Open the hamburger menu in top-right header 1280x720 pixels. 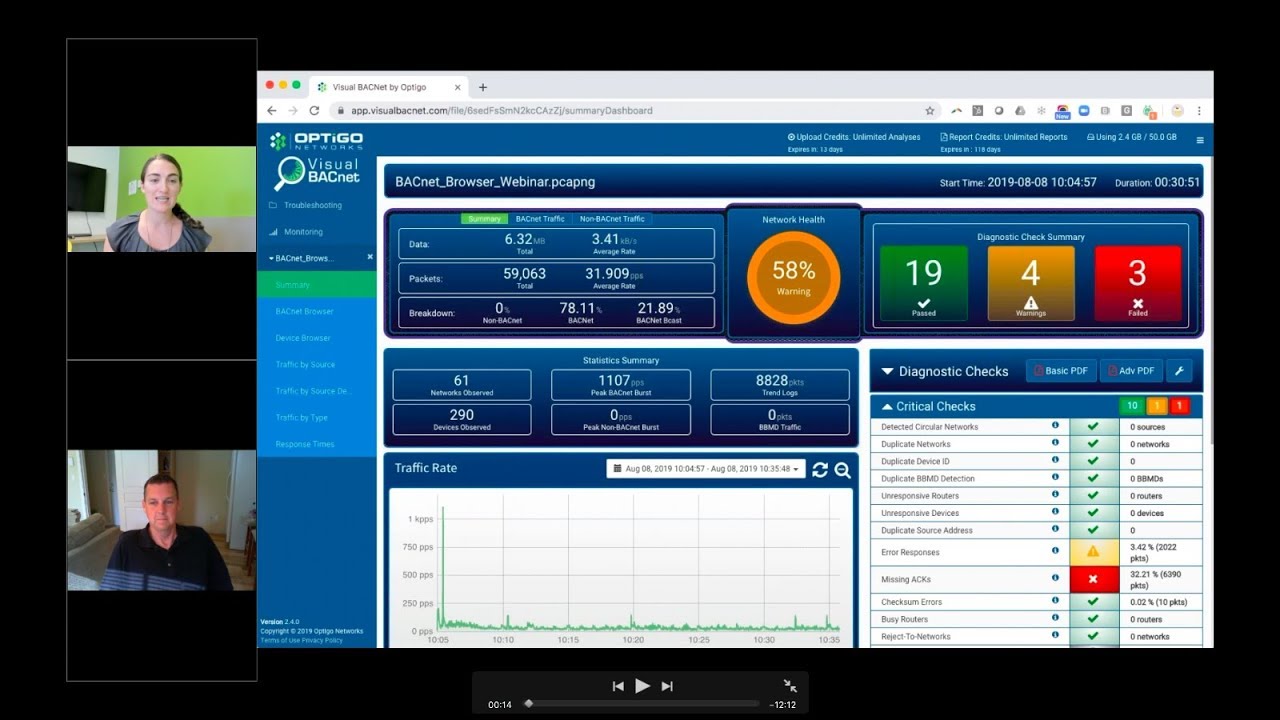click(1200, 140)
